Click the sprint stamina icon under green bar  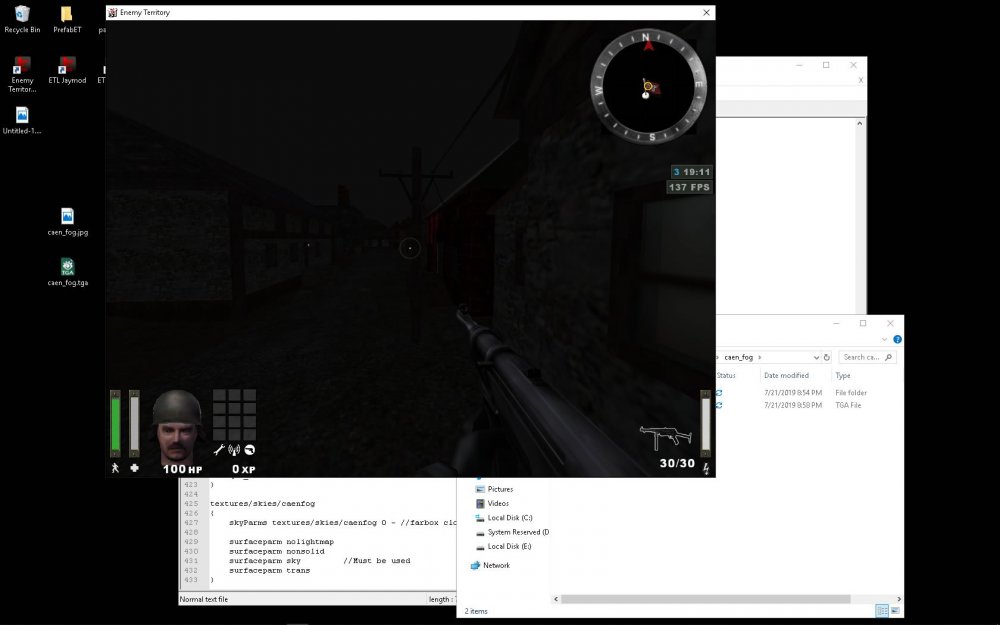pyautogui.click(x=115, y=467)
